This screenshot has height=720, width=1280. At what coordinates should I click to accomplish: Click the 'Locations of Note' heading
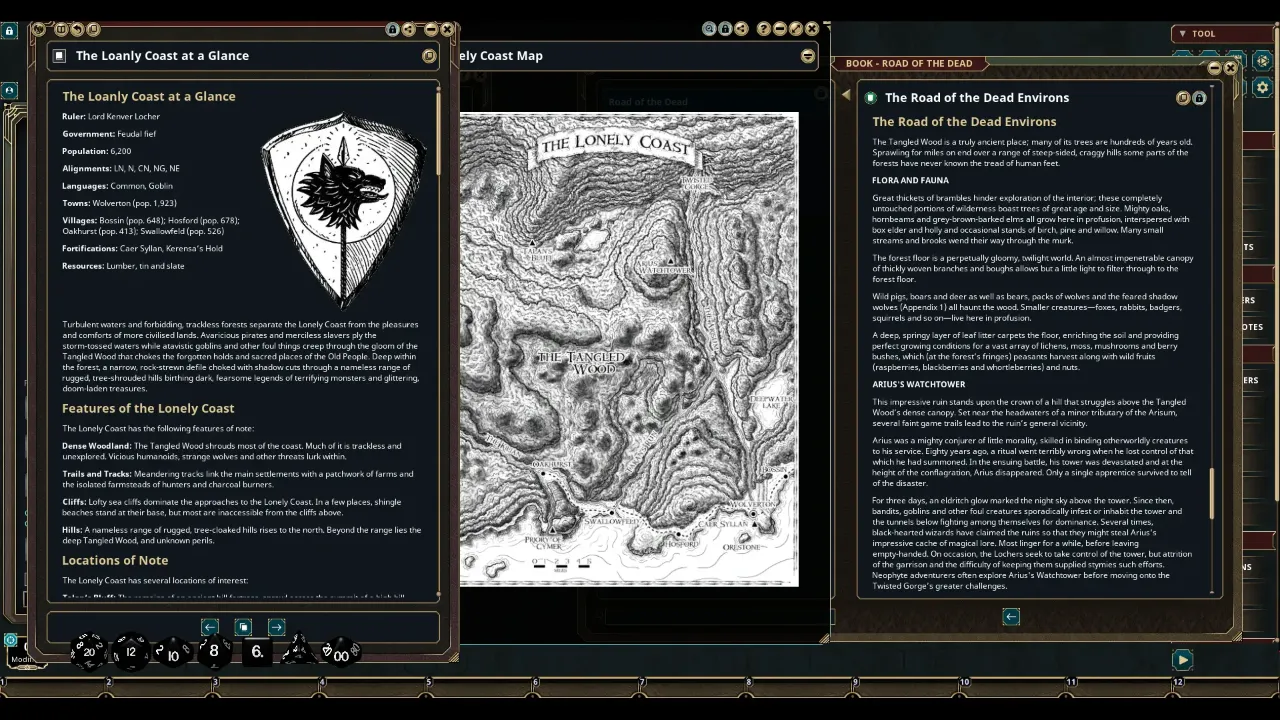[x=115, y=560]
